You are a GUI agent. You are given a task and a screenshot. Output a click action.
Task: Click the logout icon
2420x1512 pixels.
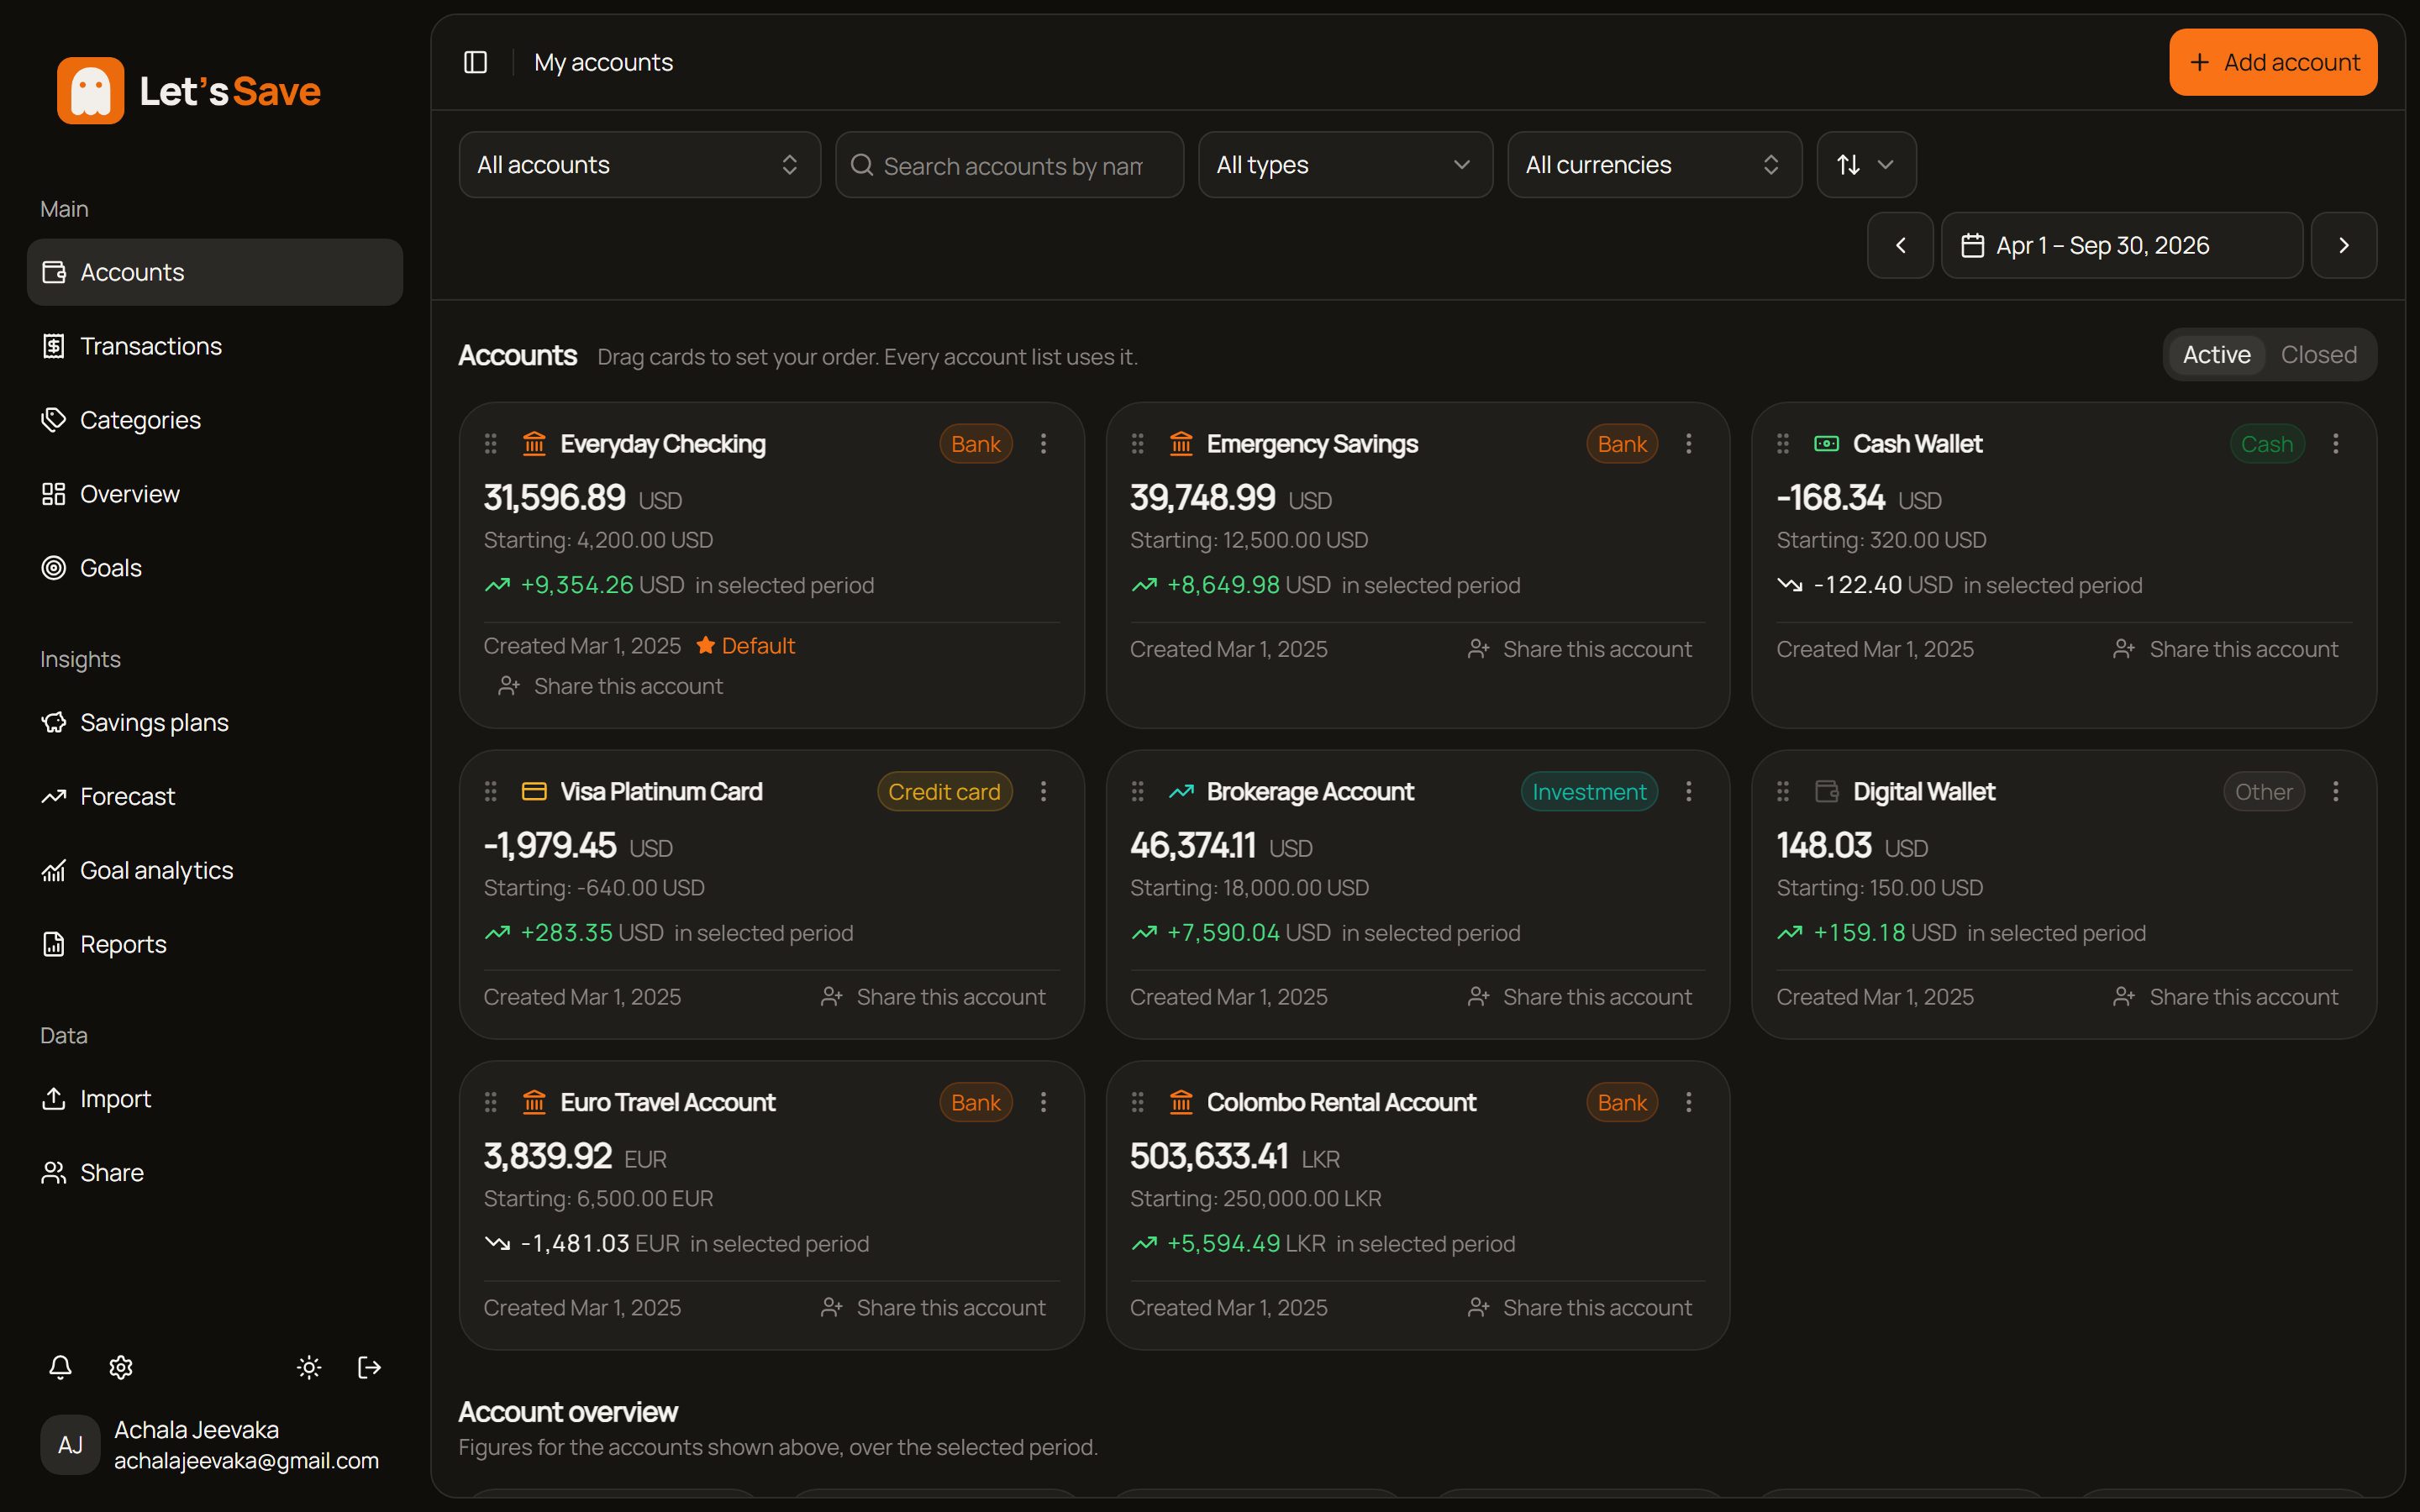tap(370, 1367)
